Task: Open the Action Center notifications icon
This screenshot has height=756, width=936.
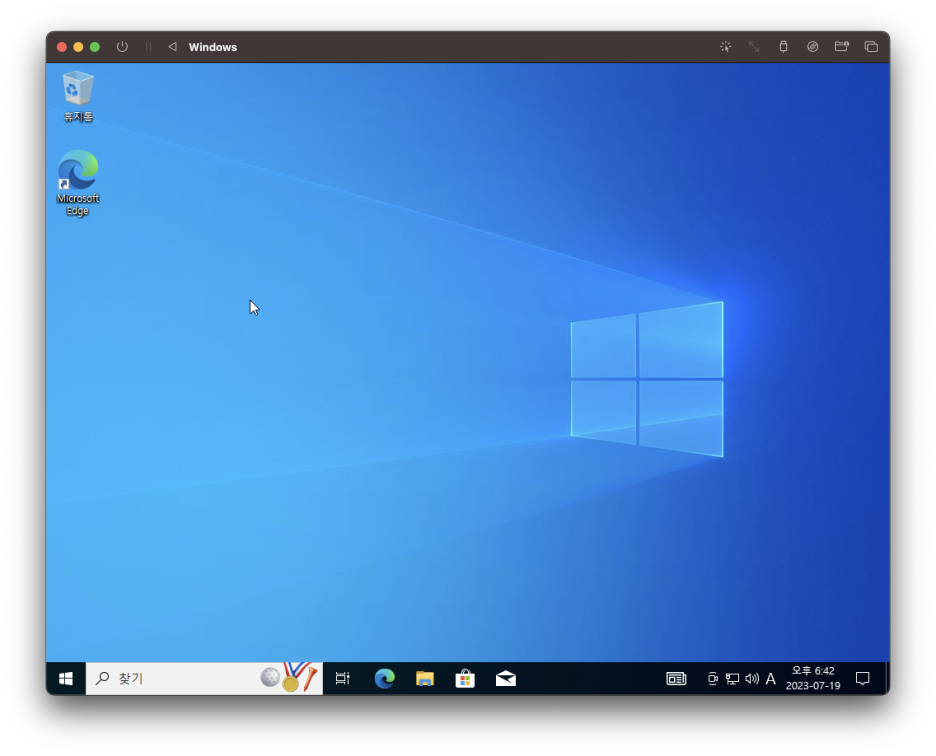Action: (x=863, y=678)
